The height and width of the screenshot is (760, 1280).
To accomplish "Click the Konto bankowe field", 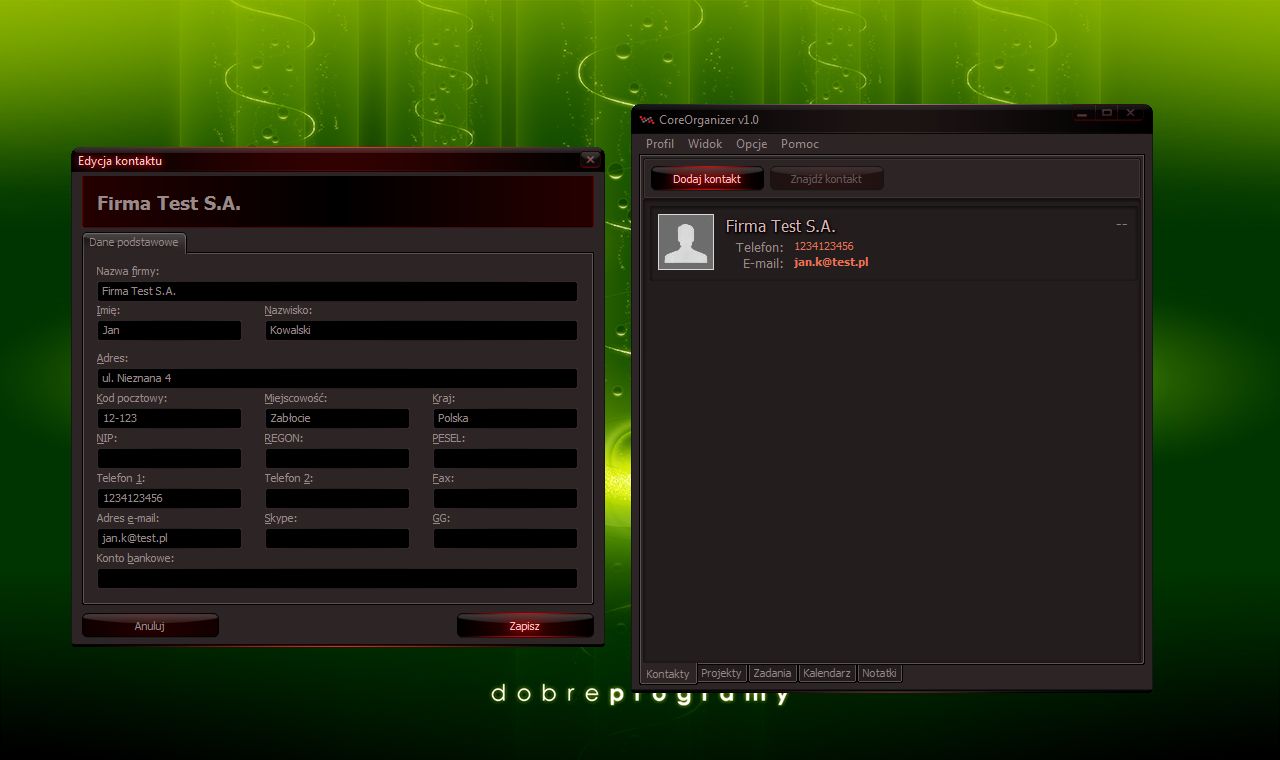I will coord(337,578).
